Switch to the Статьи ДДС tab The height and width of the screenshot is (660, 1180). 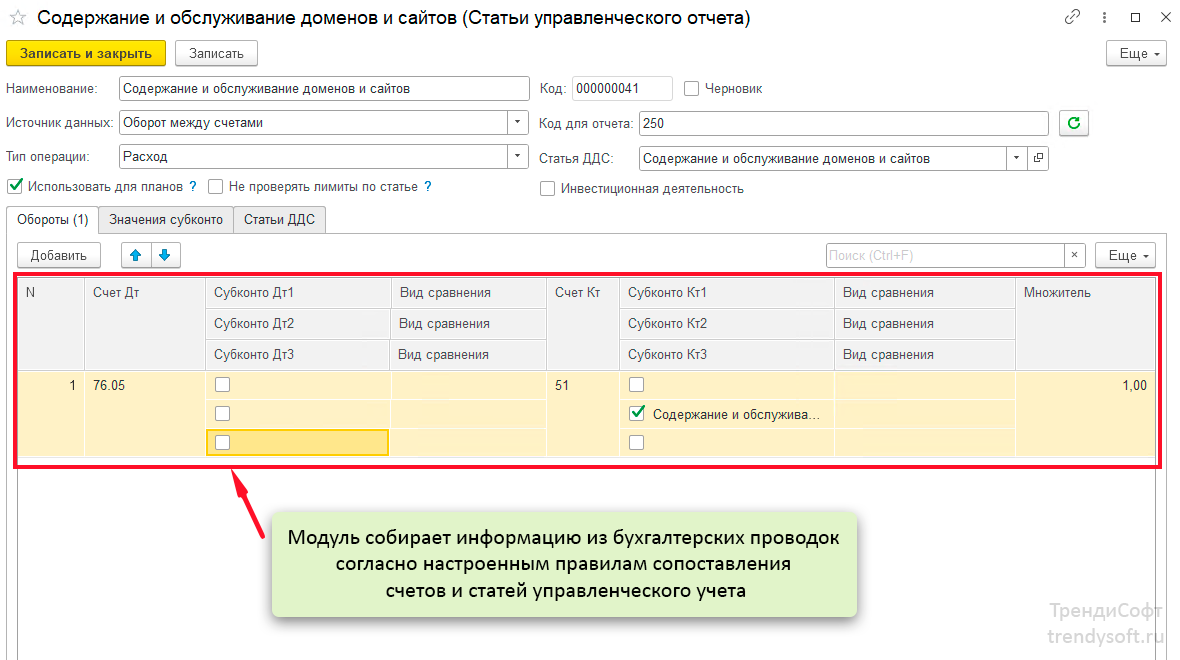coord(279,220)
